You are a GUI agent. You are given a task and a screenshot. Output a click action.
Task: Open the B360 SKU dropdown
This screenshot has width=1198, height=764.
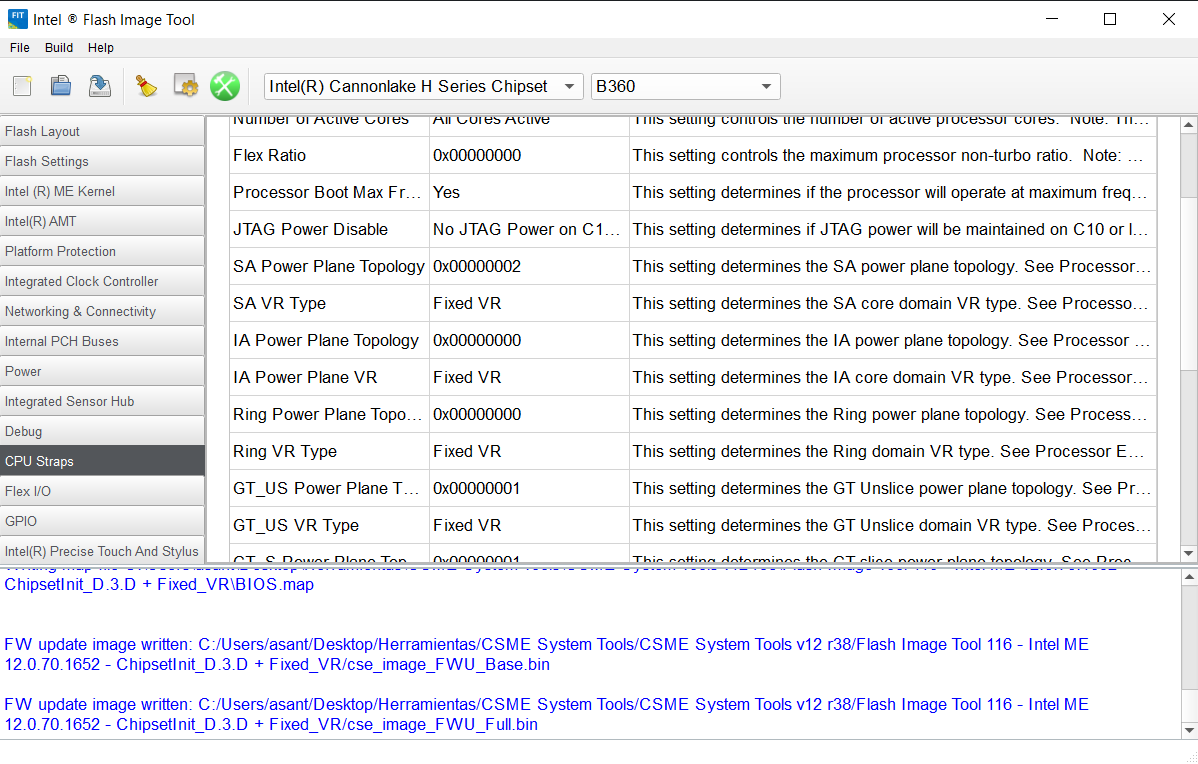tap(685, 86)
